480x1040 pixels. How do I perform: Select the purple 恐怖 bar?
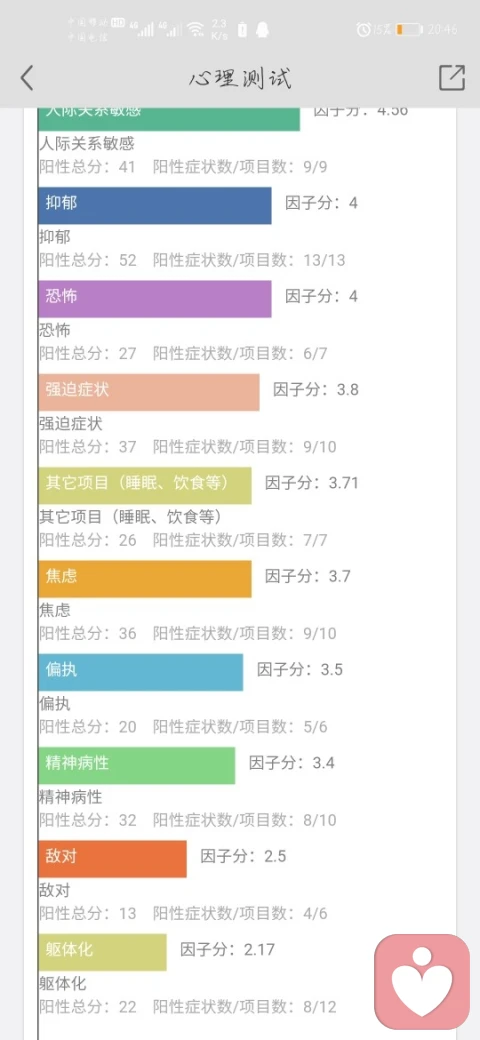coord(155,298)
